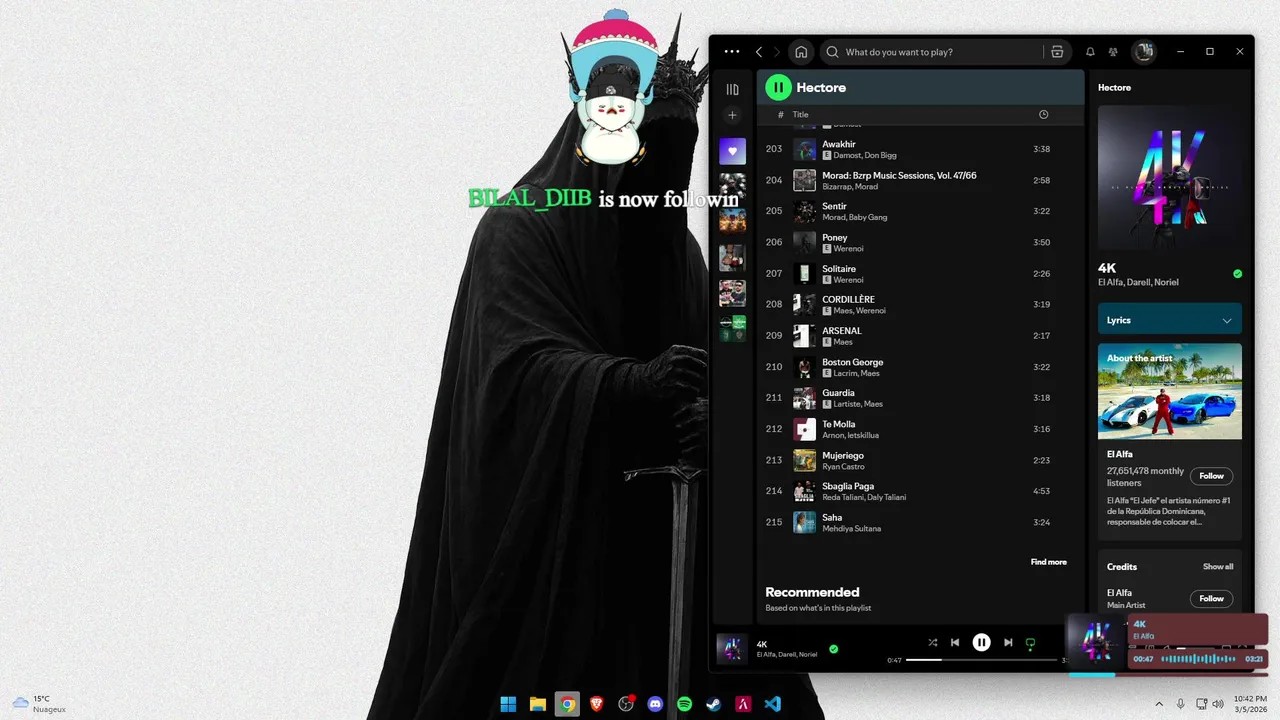Screen dimensions: 1280x720
Task: Open the user profile avatar menu
Action: tap(1144, 52)
